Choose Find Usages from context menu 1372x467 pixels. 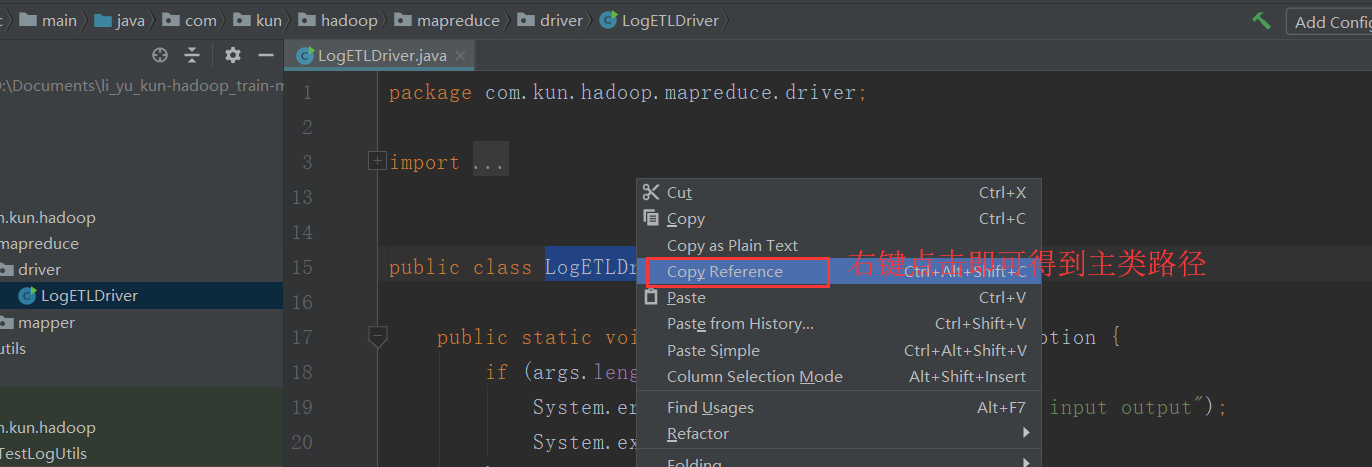pyautogui.click(x=839, y=407)
